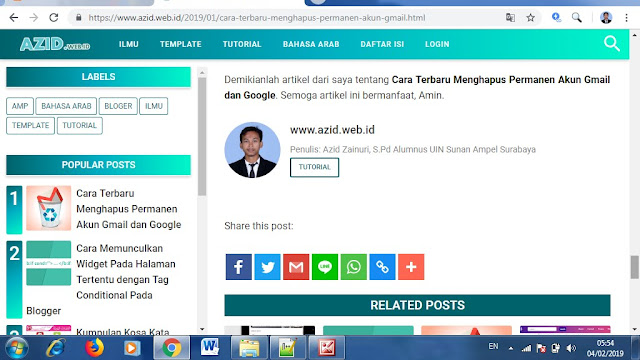Click TUTORIAL button under author info
The width and height of the screenshot is (640, 360).
point(314,167)
